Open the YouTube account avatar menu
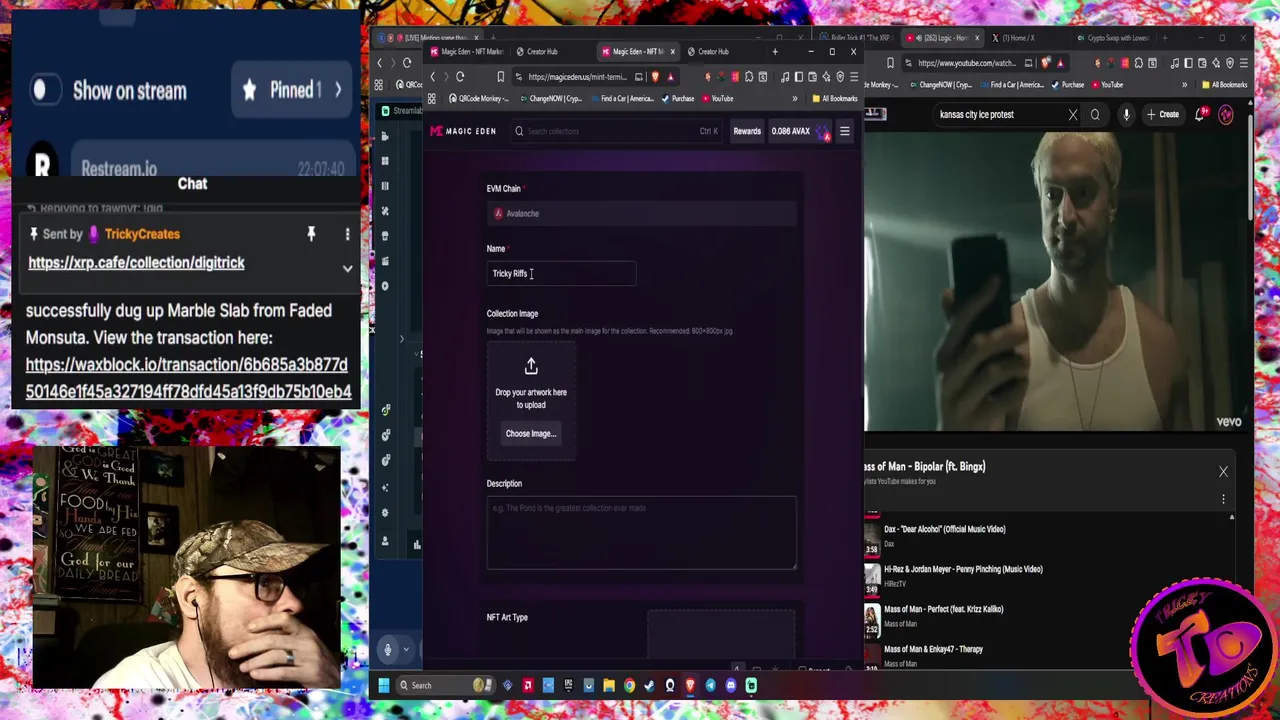Viewport: 1280px width, 720px height. click(x=1226, y=114)
